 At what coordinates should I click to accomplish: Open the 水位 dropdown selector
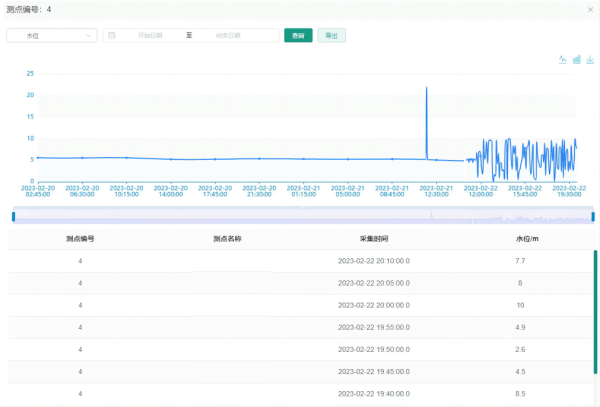point(52,36)
